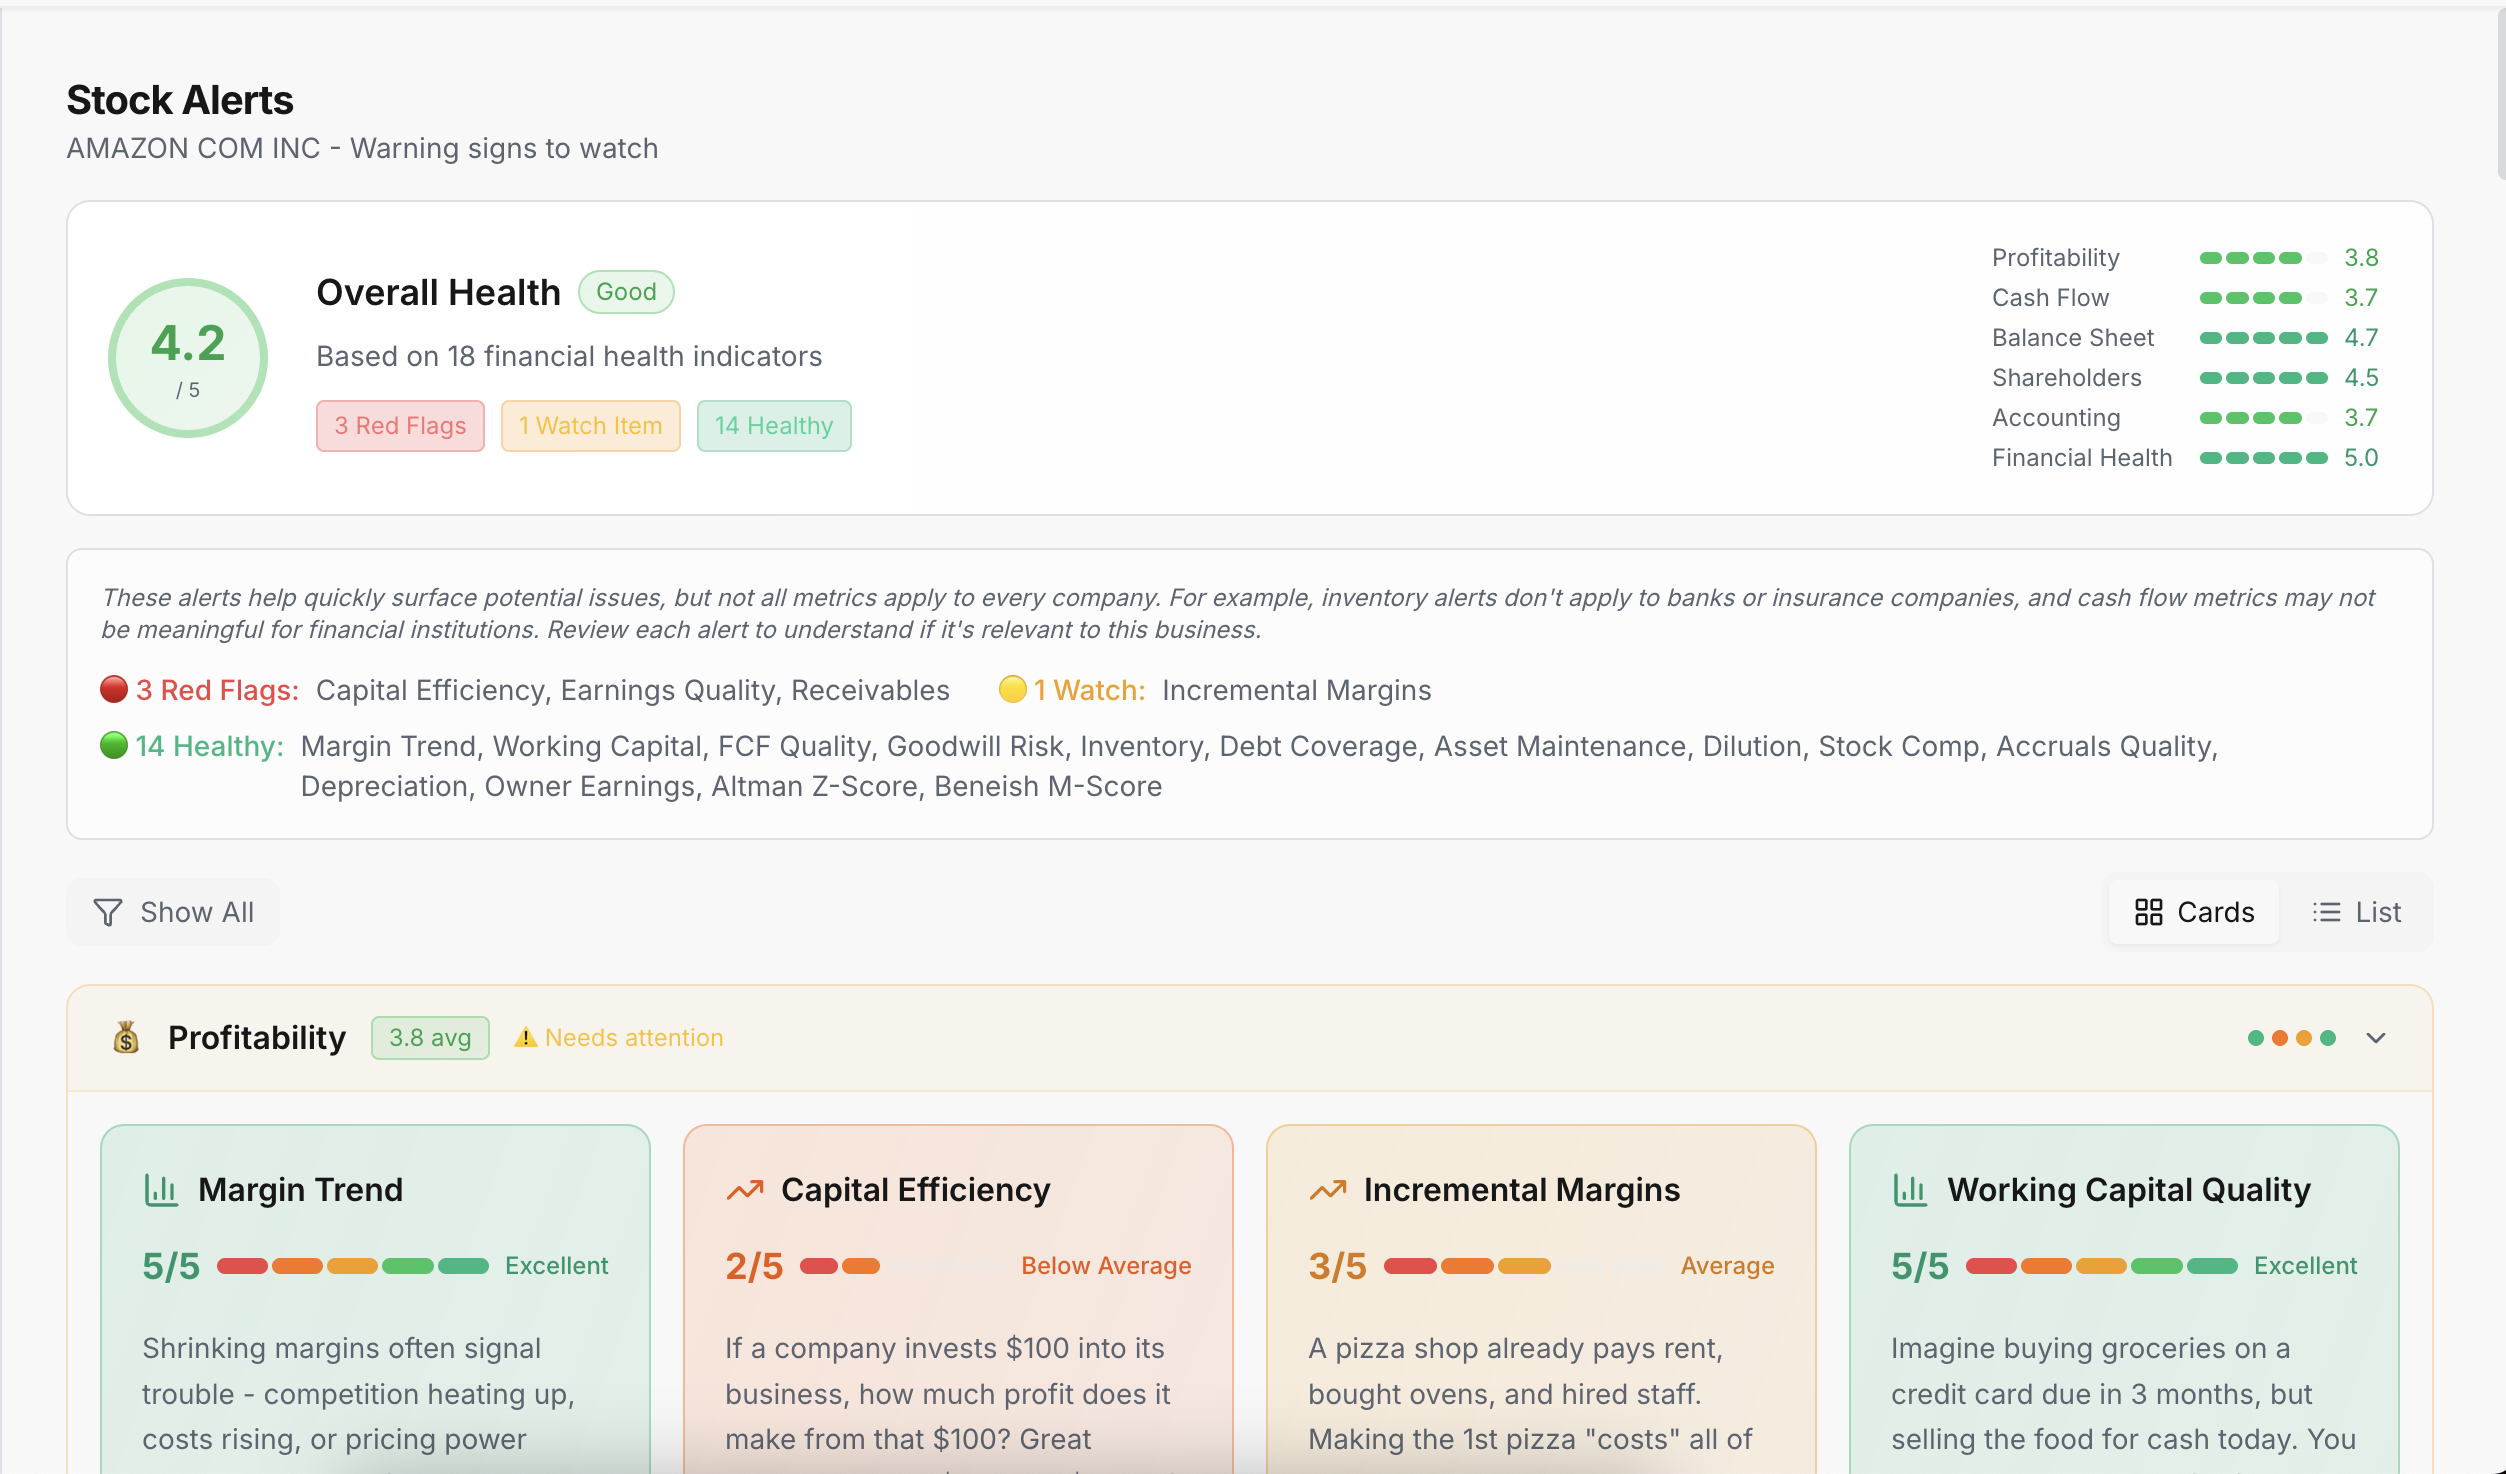
Task: Toggle the 14 Healthy filter badge
Action: pos(773,425)
